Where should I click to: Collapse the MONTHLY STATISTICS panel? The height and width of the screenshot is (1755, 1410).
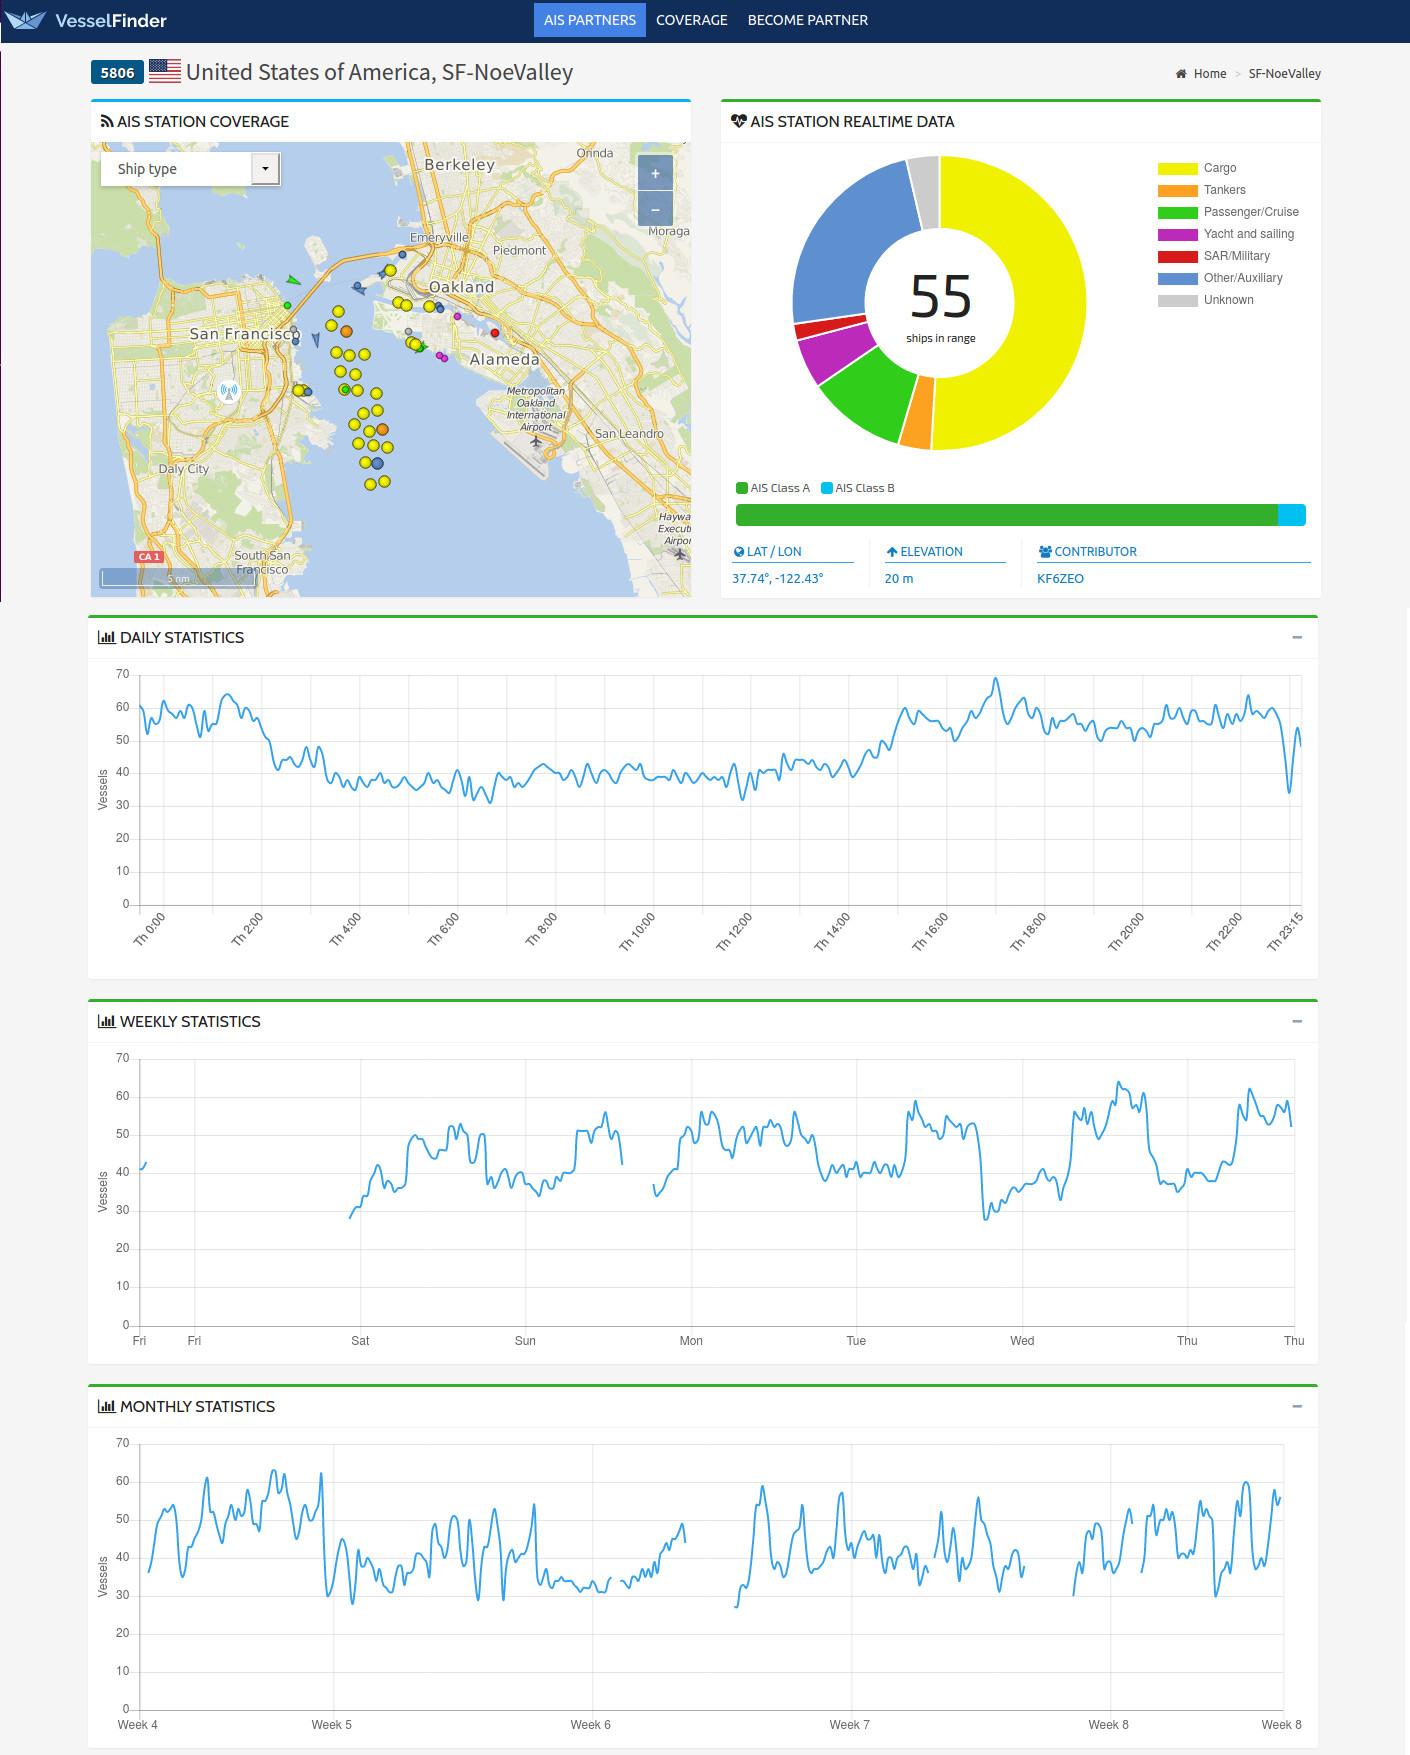pyautogui.click(x=1297, y=1406)
